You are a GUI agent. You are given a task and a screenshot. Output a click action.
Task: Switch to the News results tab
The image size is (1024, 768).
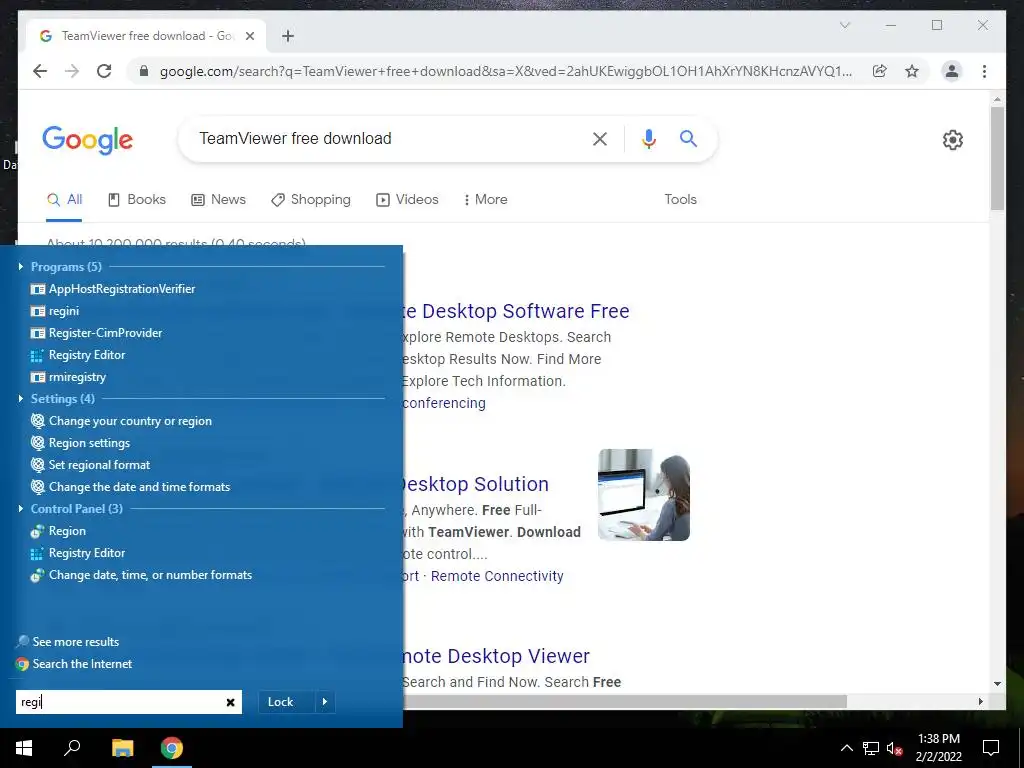click(218, 200)
